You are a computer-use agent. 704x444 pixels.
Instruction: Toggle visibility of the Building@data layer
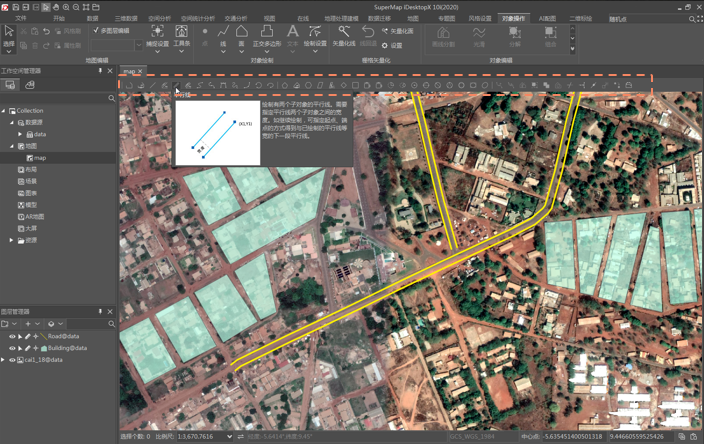click(x=12, y=348)
